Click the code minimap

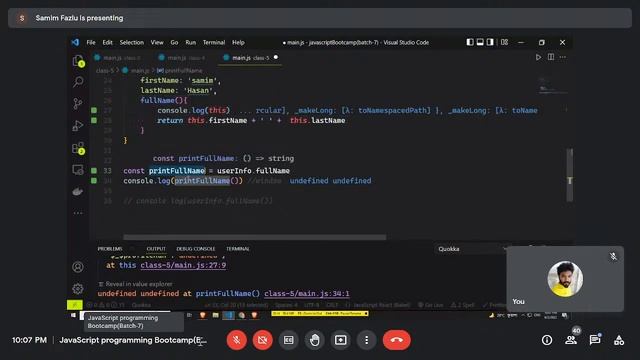[553, 86]
